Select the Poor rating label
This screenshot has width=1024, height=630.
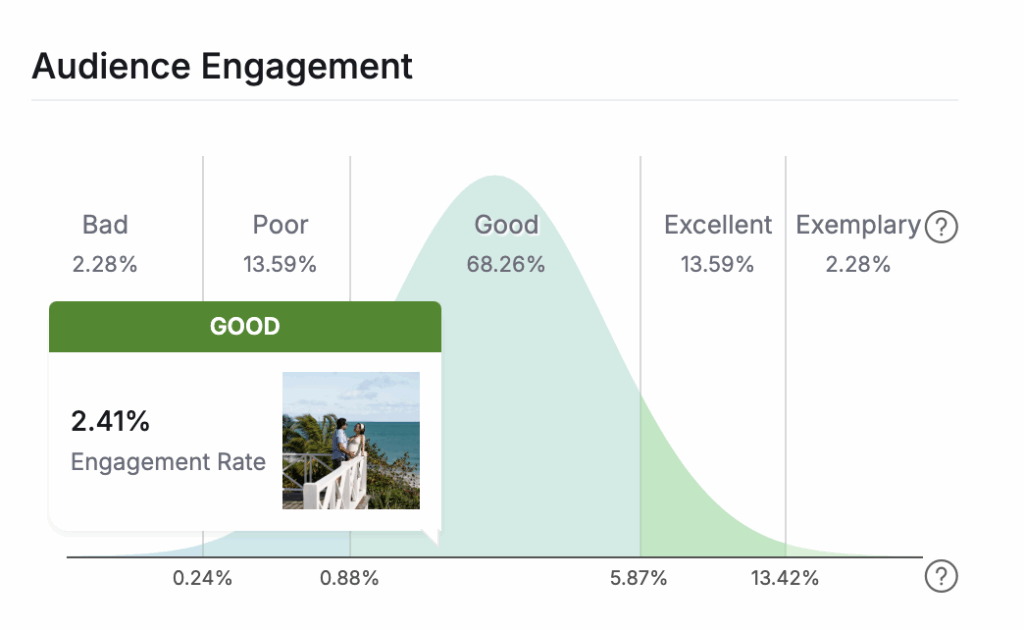tap(280, 225)
